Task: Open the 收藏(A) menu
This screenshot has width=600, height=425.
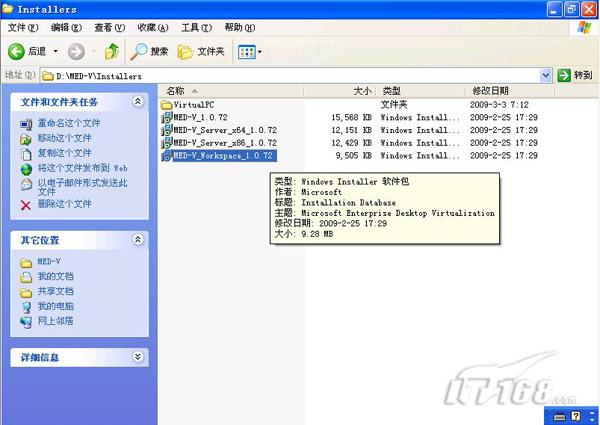Action: (153, 28)
